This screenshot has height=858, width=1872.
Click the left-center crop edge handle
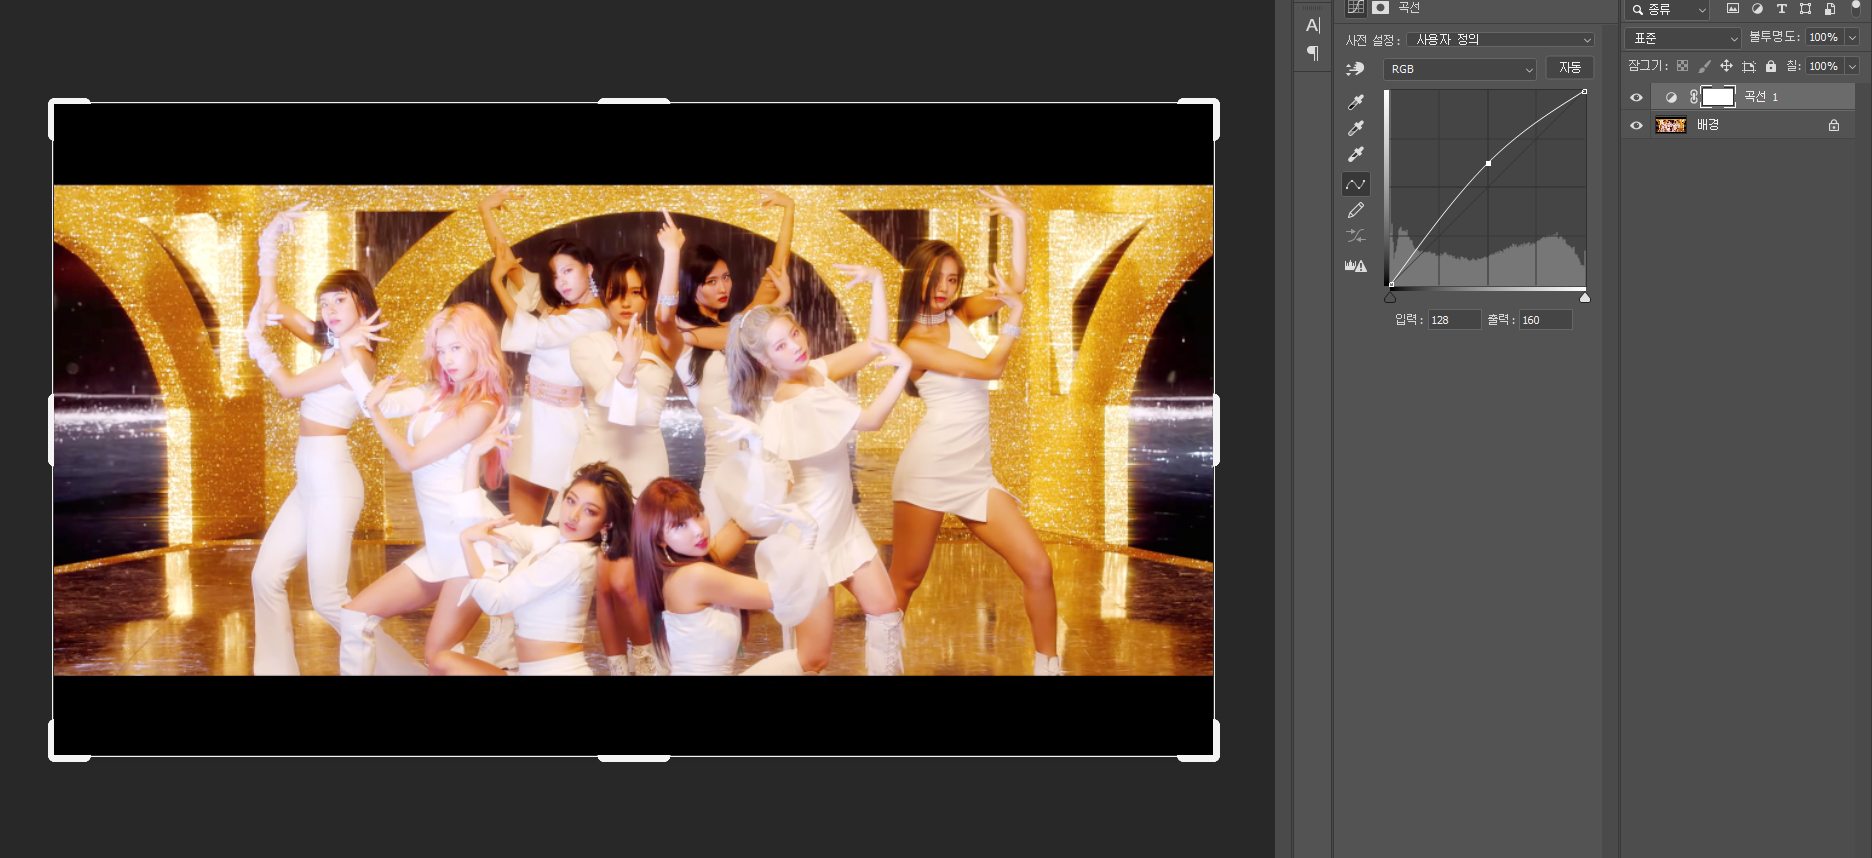(51, 430)
